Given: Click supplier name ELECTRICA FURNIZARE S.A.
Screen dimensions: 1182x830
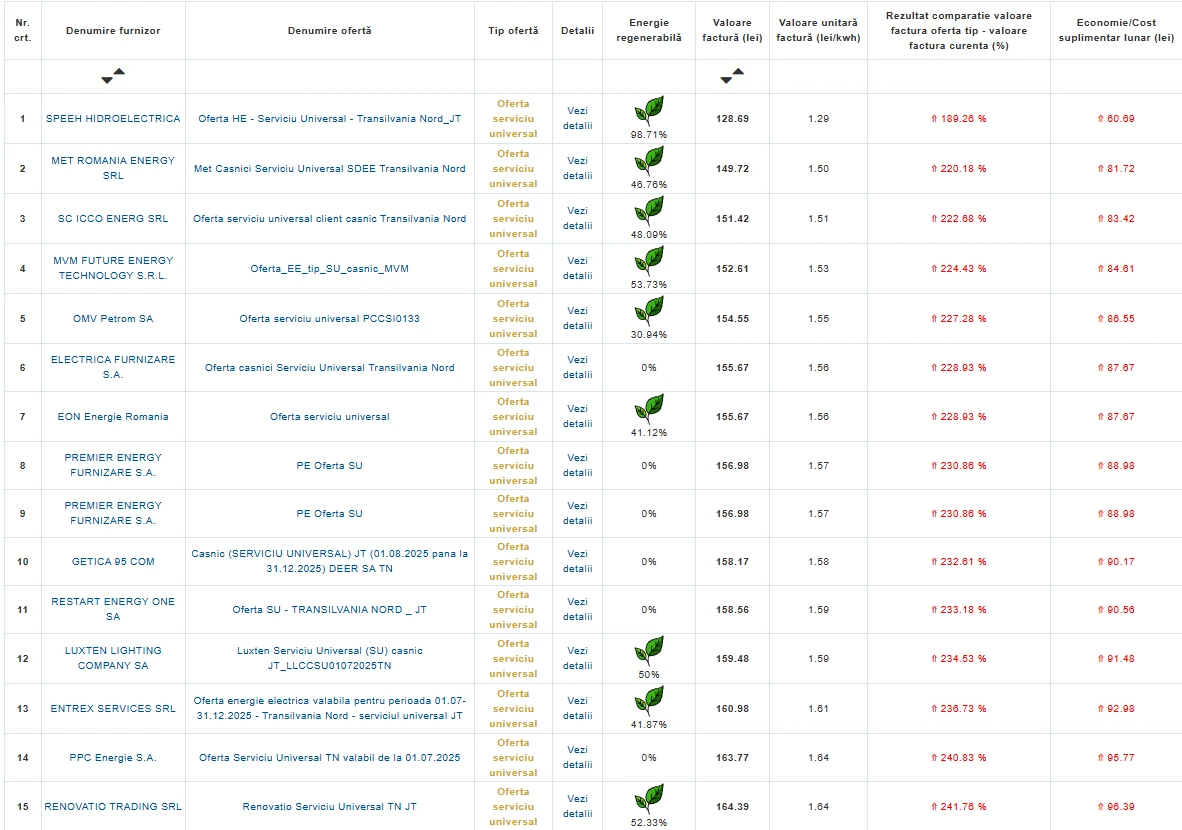Looking at the screenshot, I should pos(113,367).
